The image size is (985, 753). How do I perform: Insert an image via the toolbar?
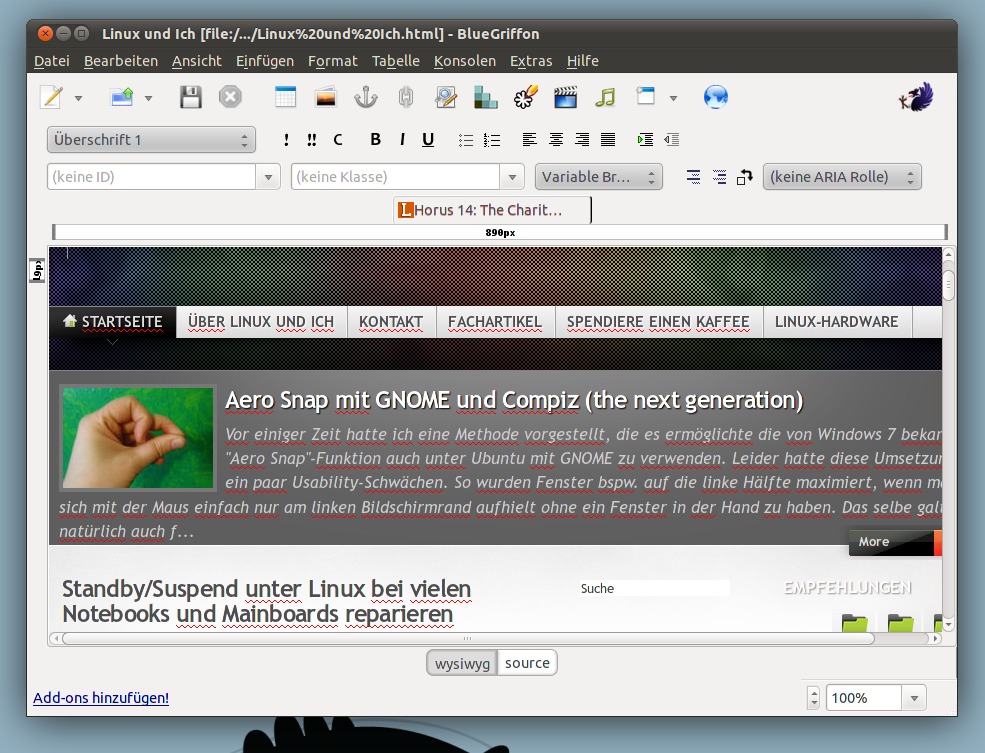click(x=325, y=96)
